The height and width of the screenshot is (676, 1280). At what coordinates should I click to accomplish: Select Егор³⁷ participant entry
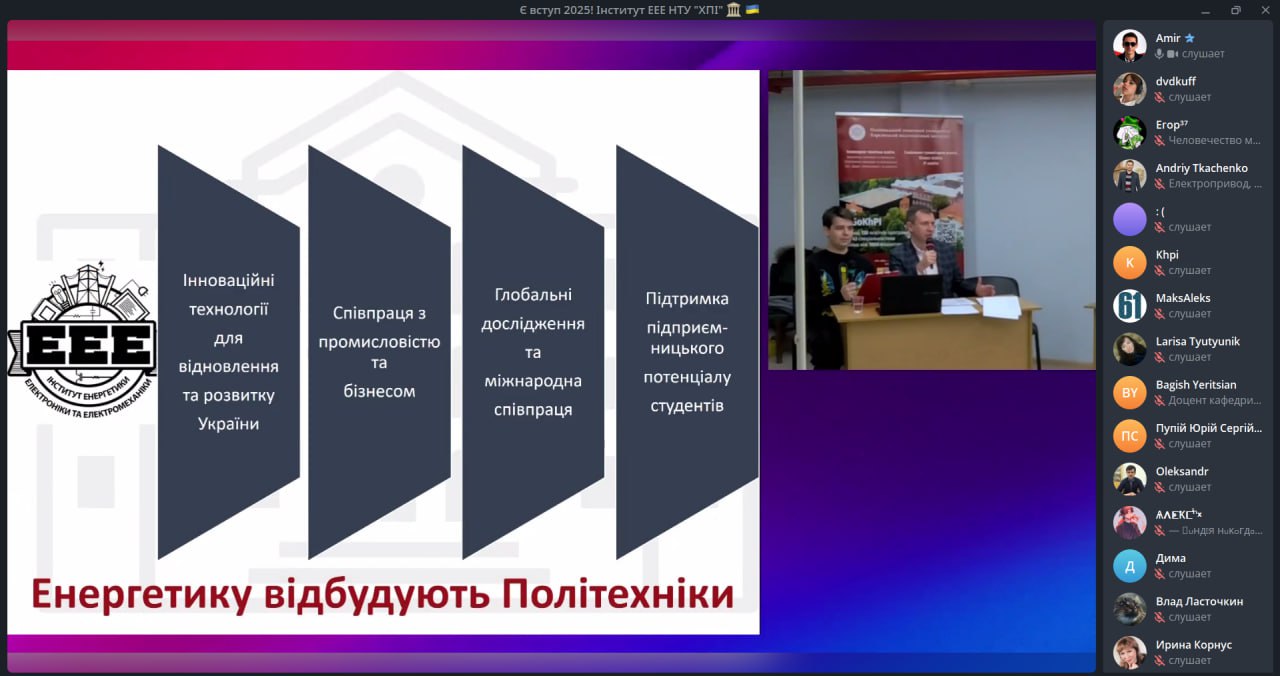[x=1172, y=125]
